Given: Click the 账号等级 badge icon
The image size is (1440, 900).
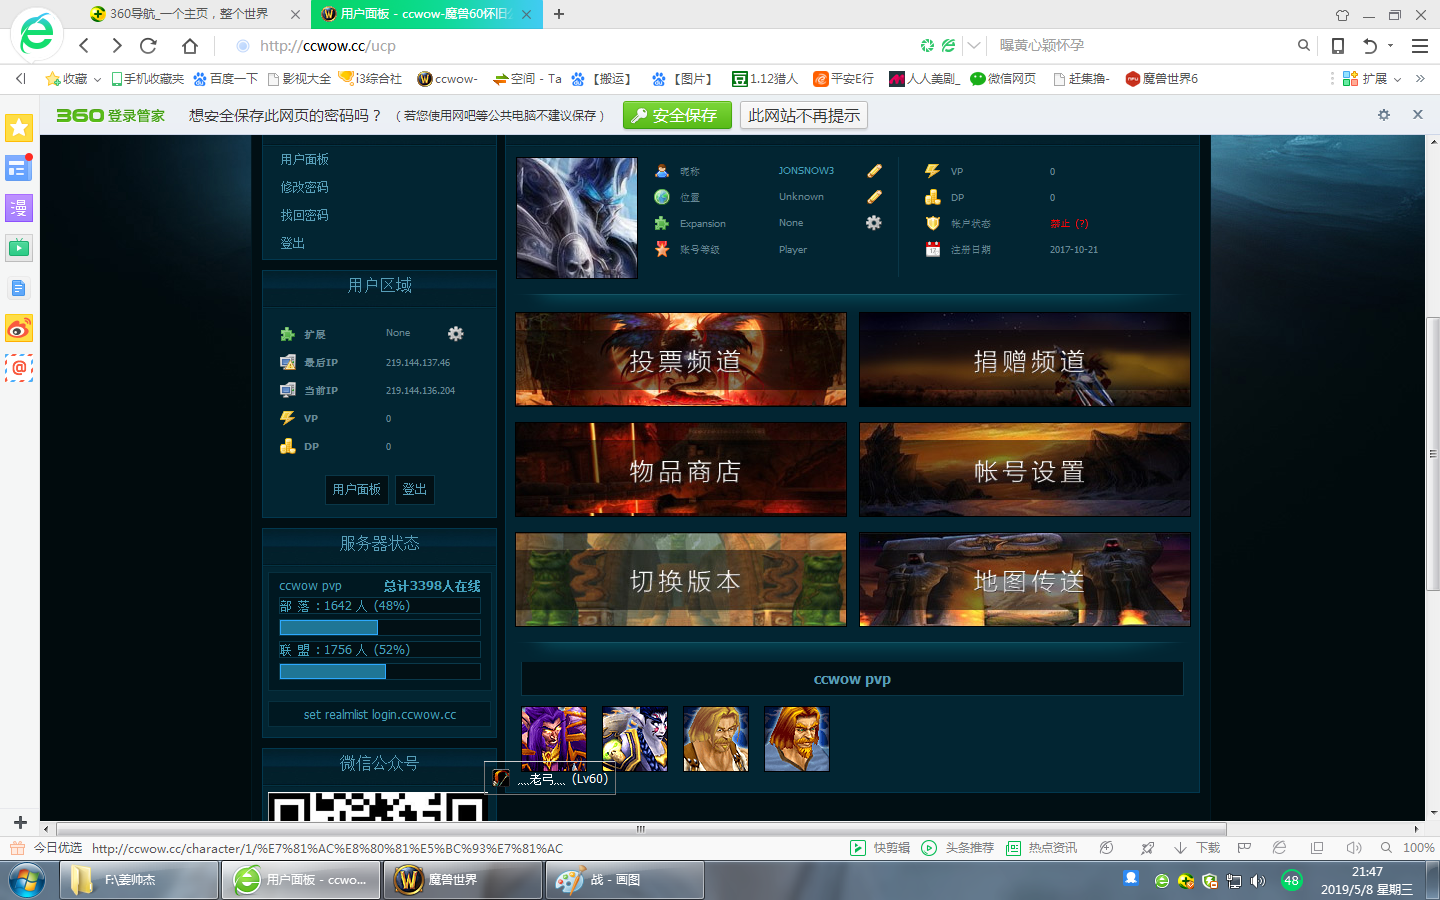Looking at the screenshot, I should [663, 249].
